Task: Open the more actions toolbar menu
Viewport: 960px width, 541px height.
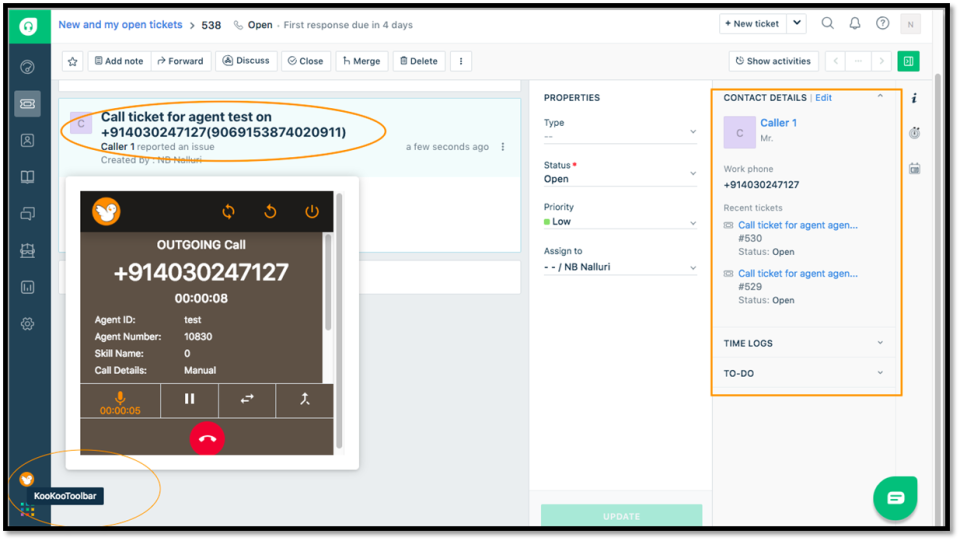Action: pos(461,61)
